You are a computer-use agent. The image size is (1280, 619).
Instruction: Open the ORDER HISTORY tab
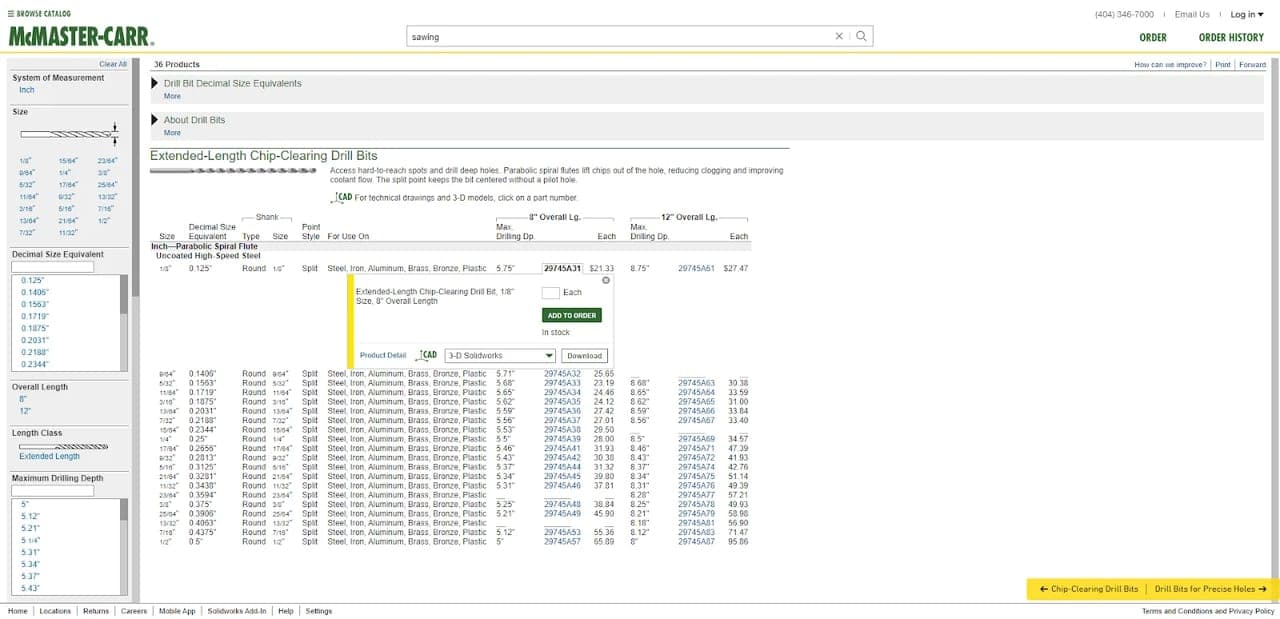[1231, 37]
